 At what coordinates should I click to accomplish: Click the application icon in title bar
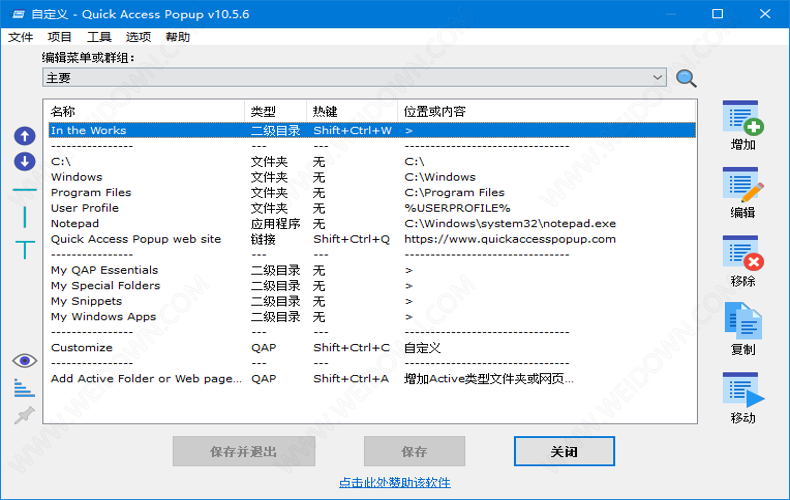[18, 14]
